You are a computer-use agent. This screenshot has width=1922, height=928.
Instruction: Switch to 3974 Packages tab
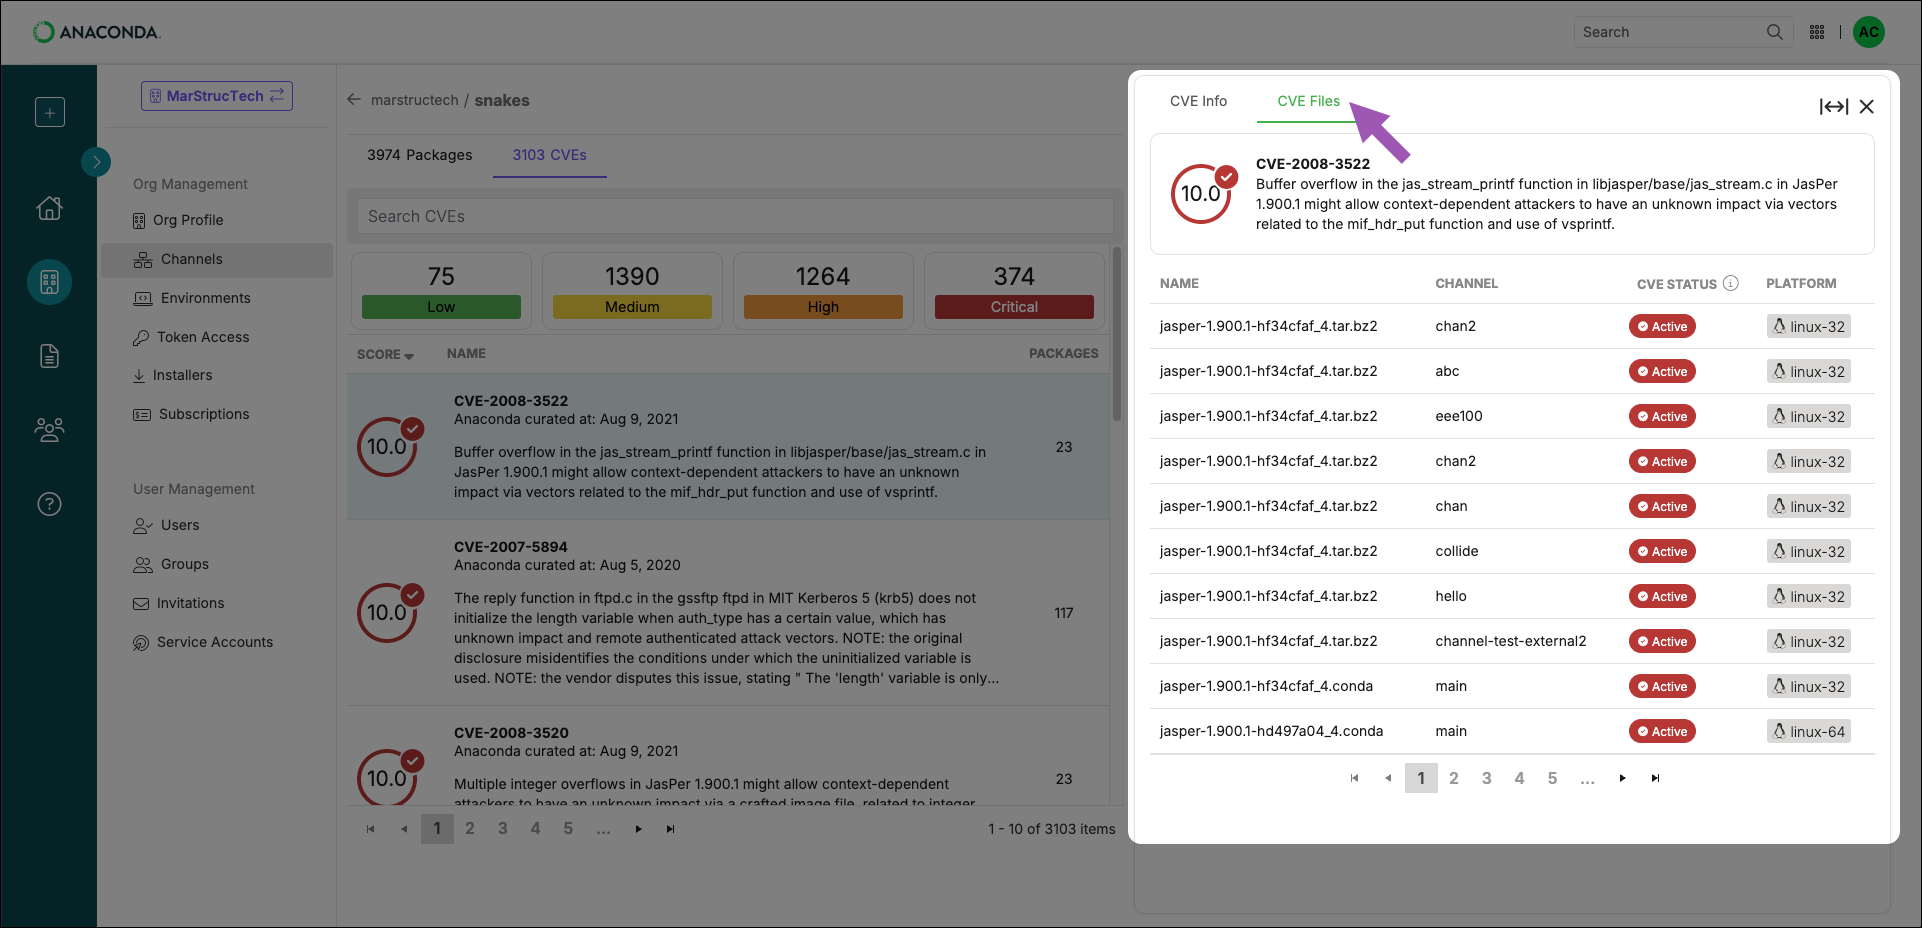419,155
